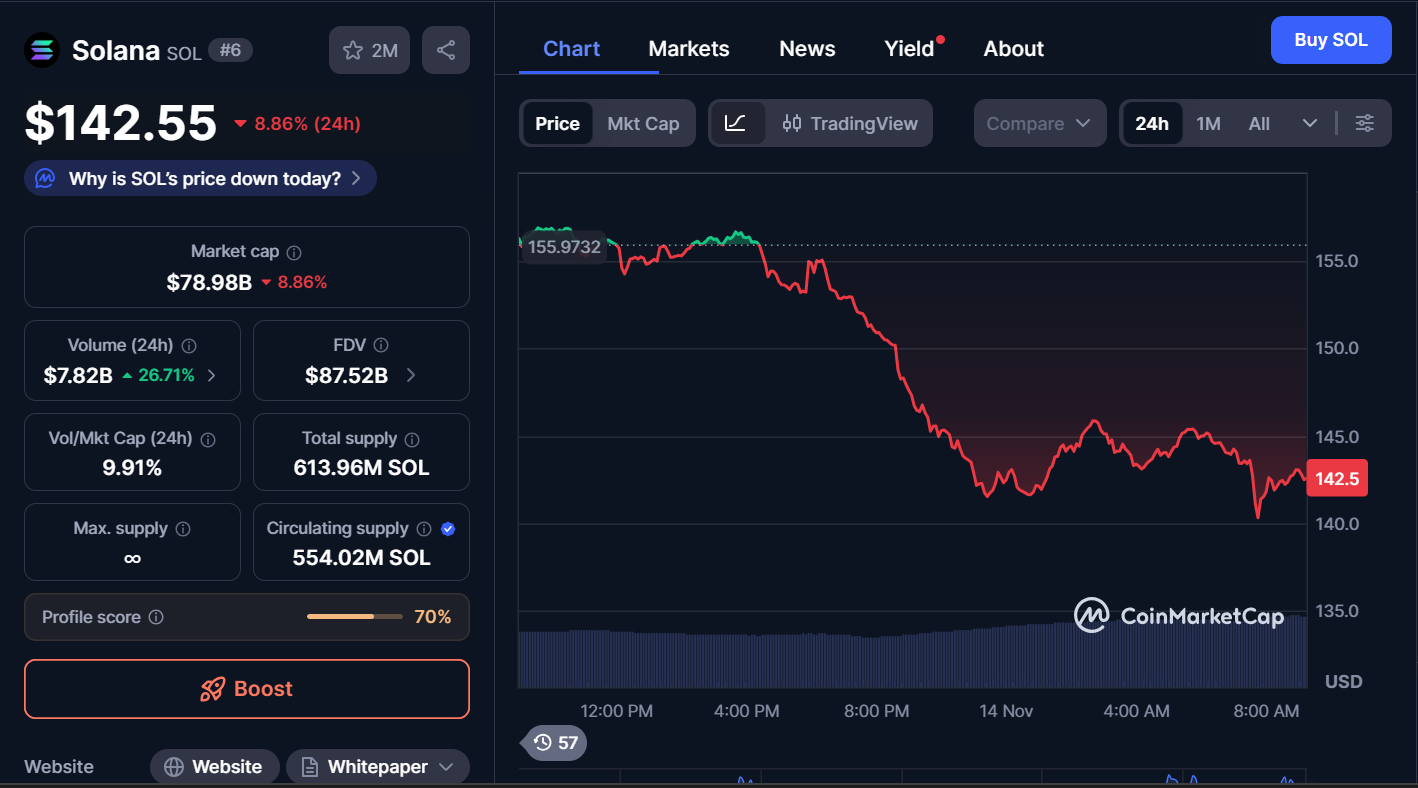Click the Buy SOL button
This screenshot has width=1418, height=788.
pos(1331,40)
